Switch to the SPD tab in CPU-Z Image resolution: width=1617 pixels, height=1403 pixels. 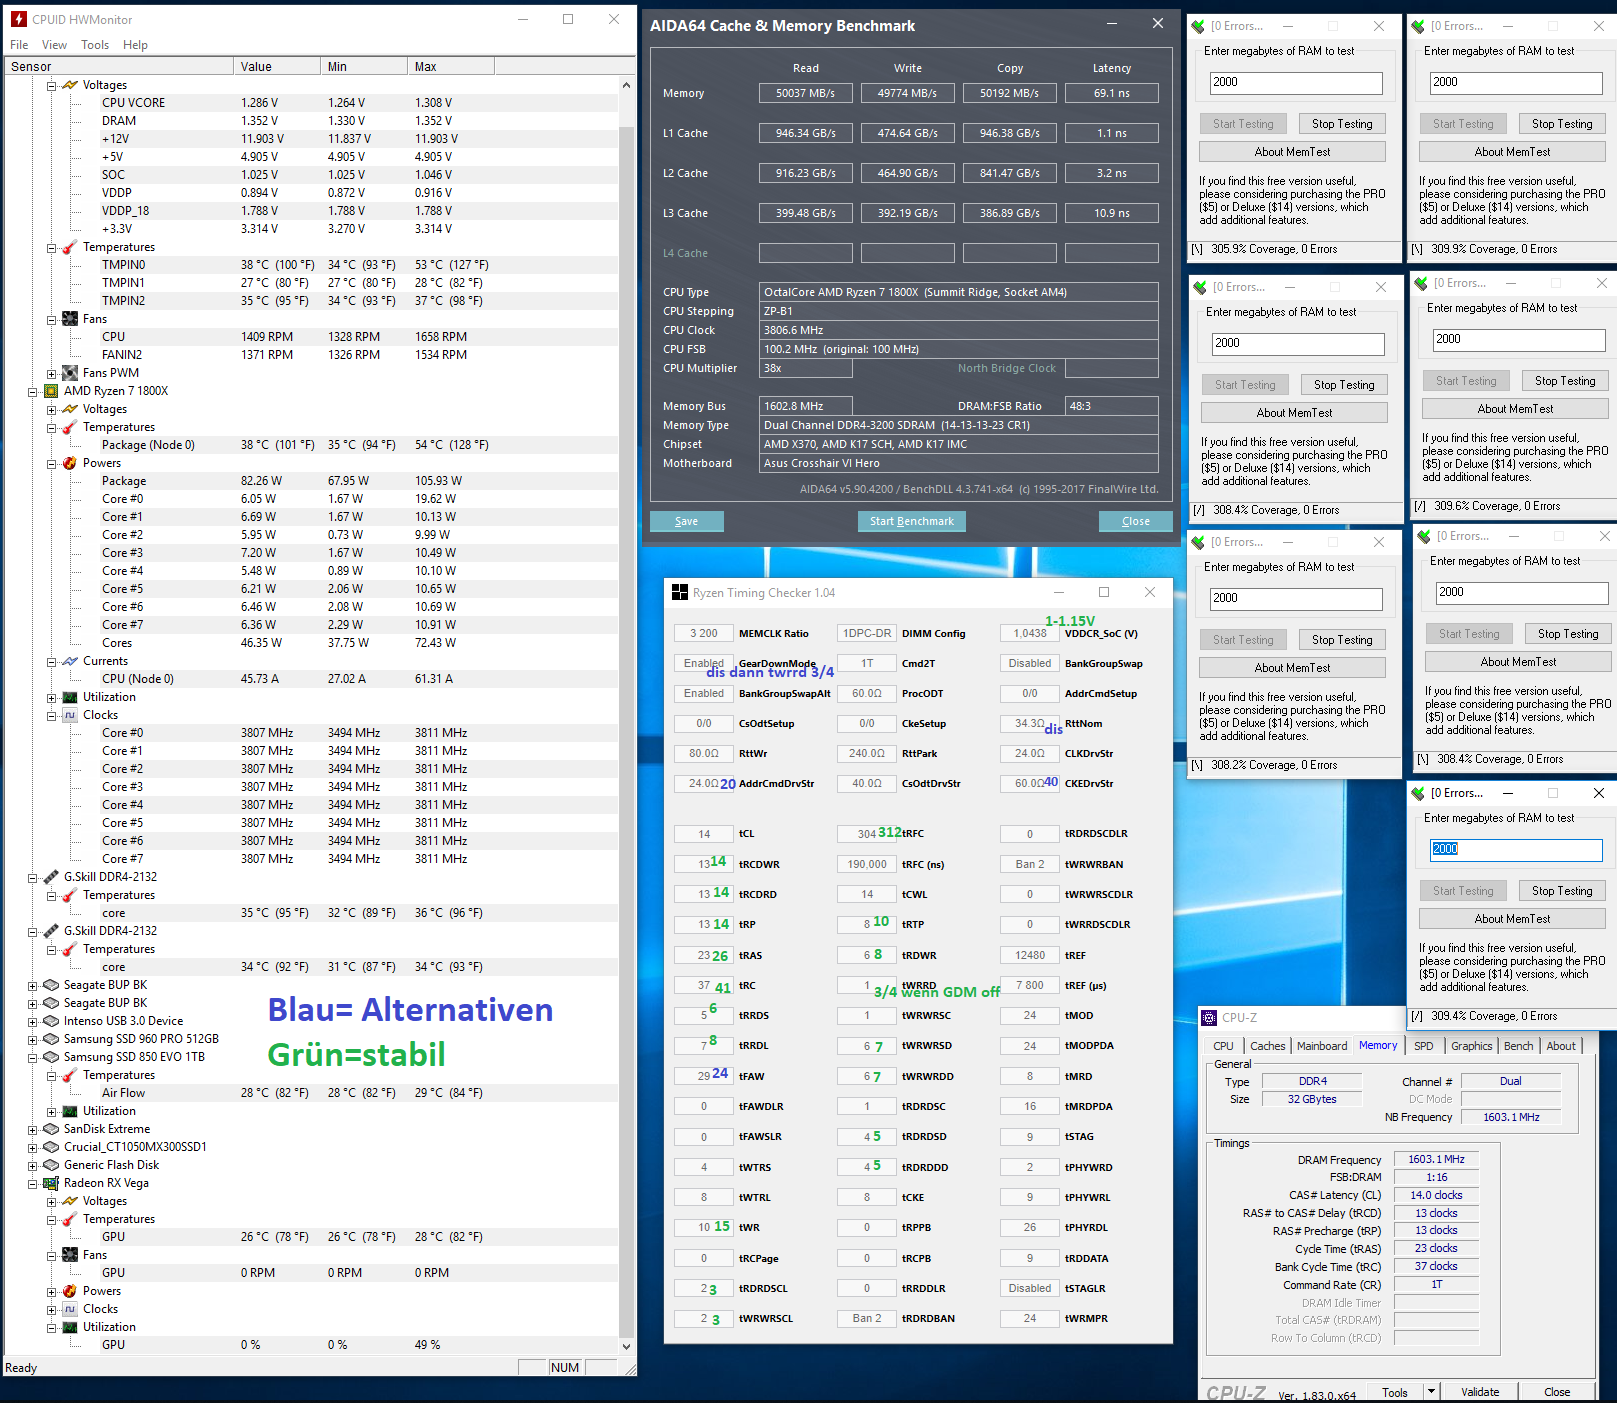1423,1046
